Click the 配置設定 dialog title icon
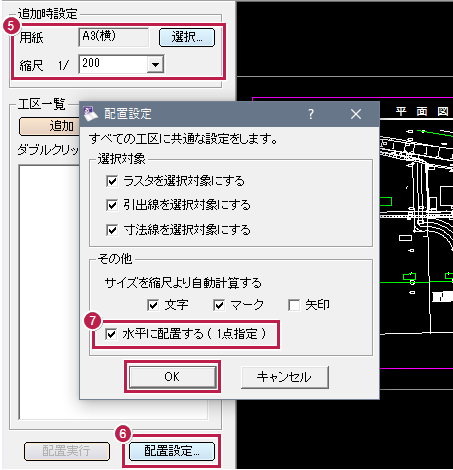The height and width of the screenshot is (470, 453). (x=90, y=114)
